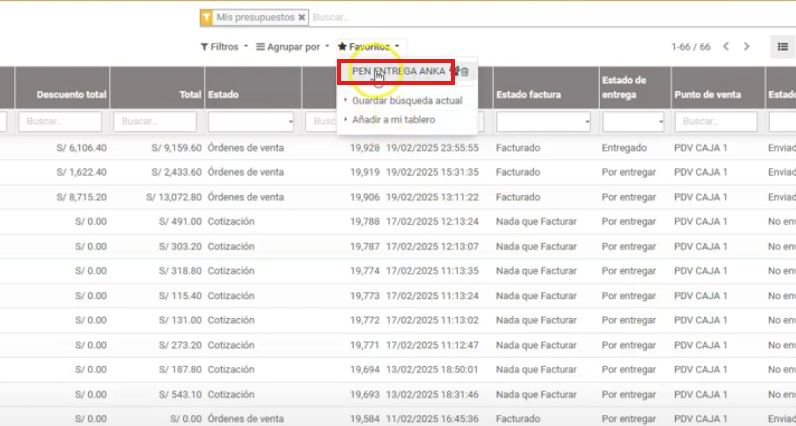The width and height of the screenshot is (796, 426).
Task: Open the order numbered 19,928
Action: point(364,148)
